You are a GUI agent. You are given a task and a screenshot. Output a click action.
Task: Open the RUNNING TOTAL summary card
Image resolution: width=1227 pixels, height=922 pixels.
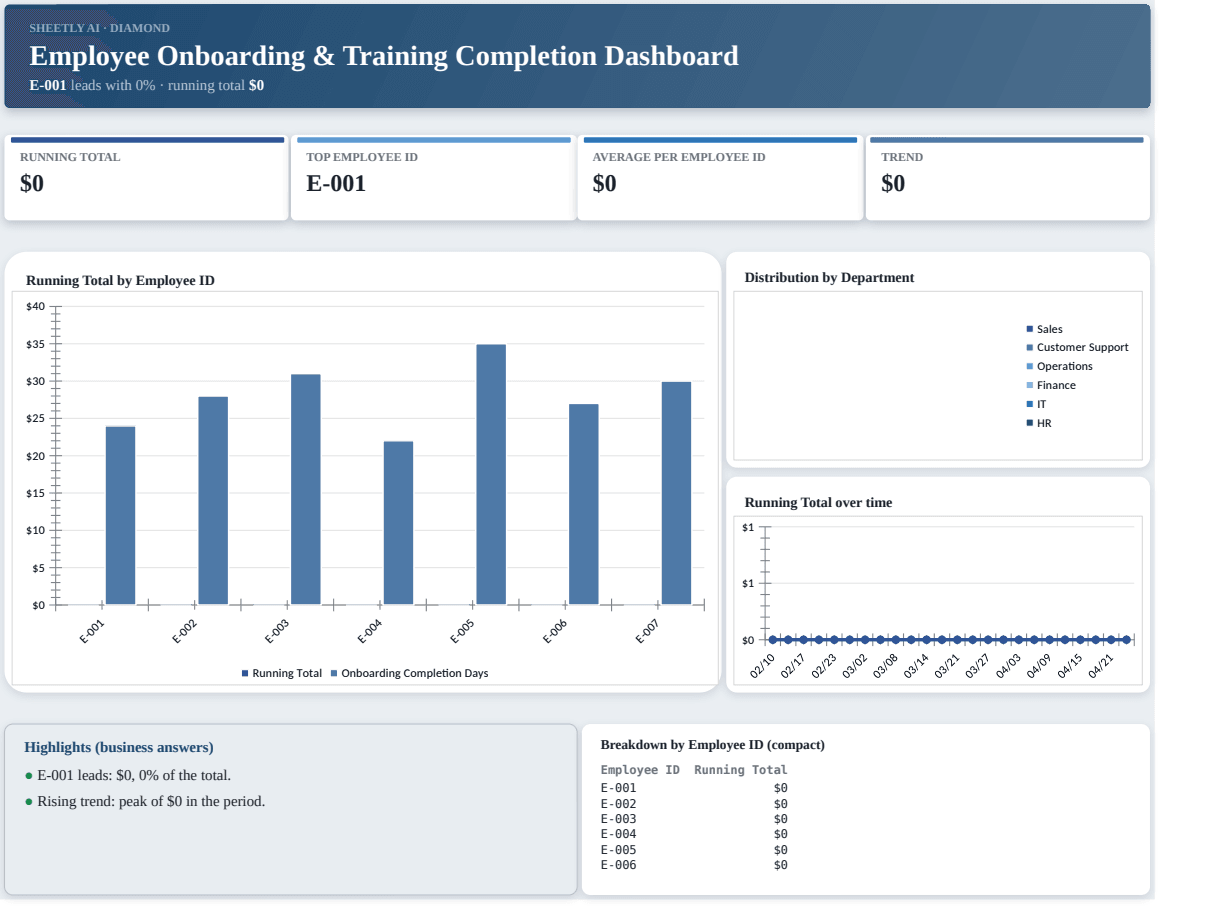tap(146, 178)
